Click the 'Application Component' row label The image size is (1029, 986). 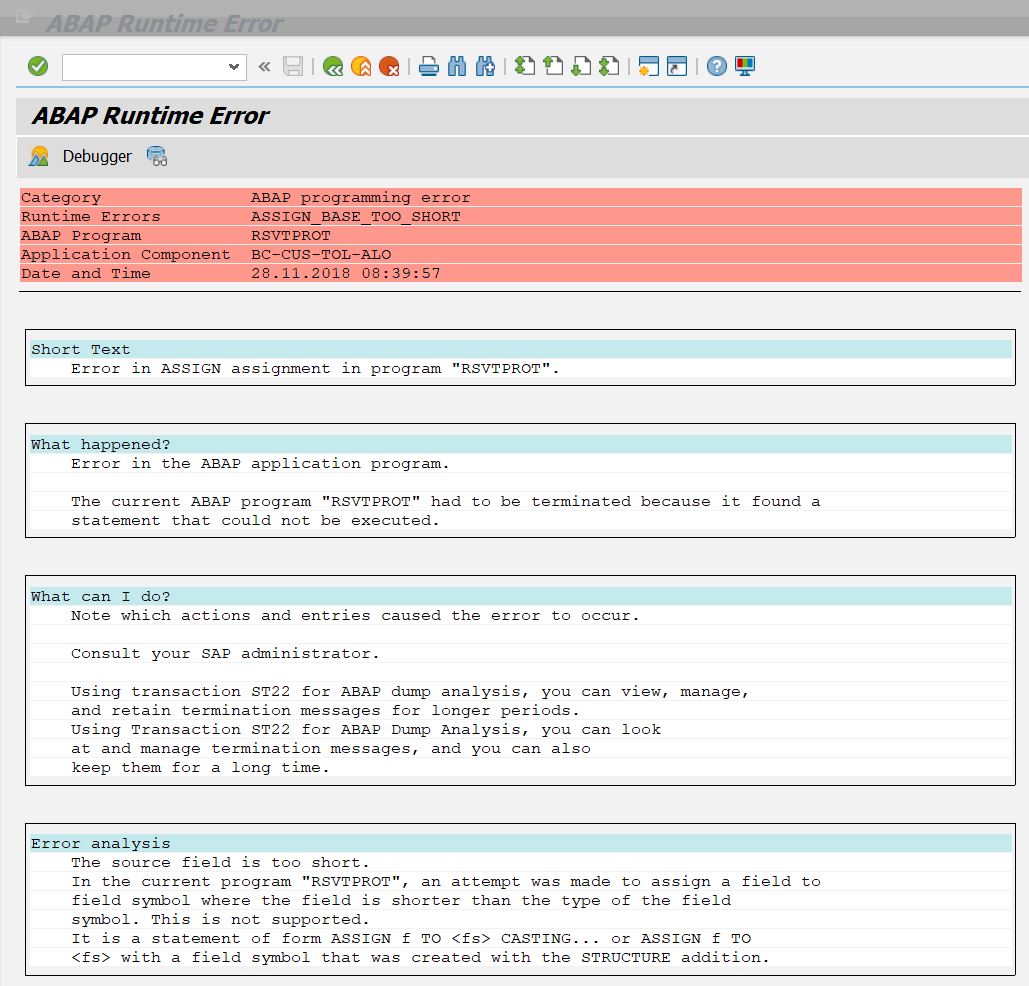(x=125, y=255)
